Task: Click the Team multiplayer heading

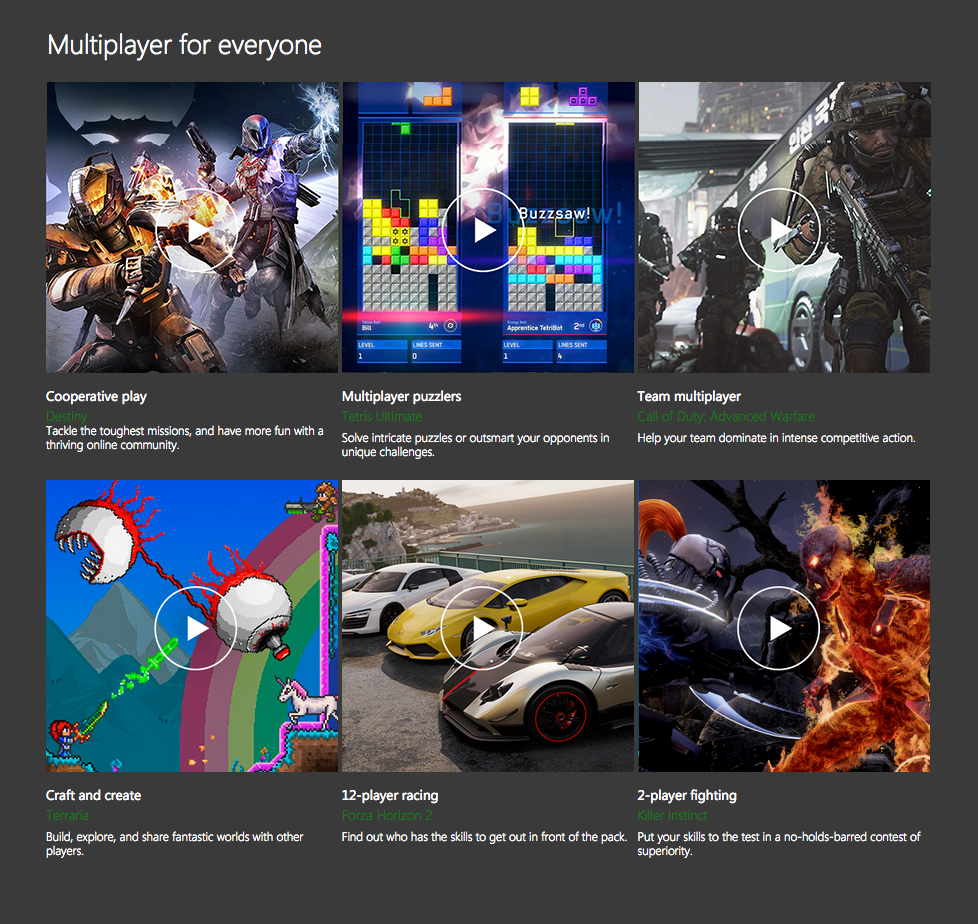Action: click(689, 396)
